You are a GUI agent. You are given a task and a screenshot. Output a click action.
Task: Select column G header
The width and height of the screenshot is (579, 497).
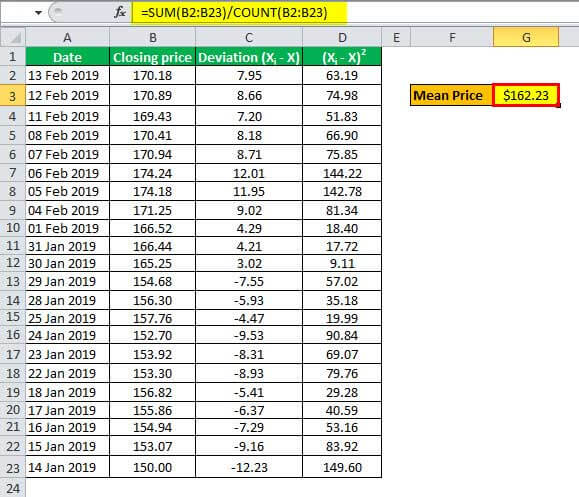coord(526,38)
